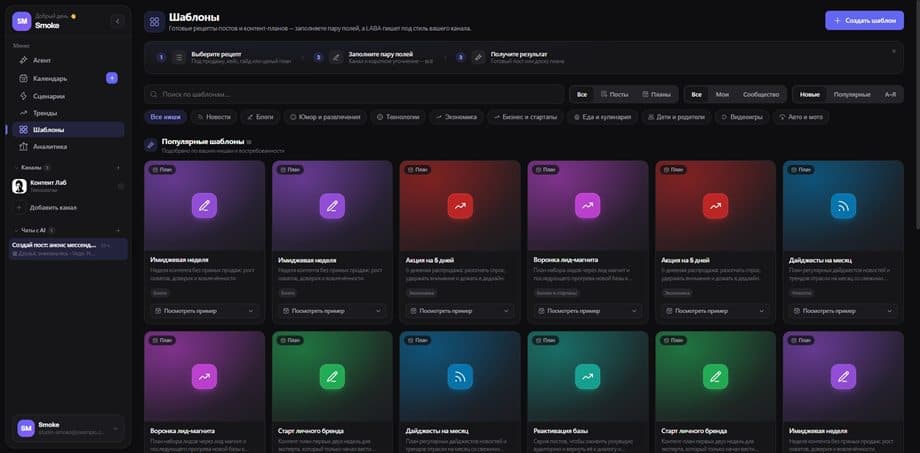Screen dimensions: 920x453
Task: Click the purple plus next to Календарь
Action: (x=111, y=78)
